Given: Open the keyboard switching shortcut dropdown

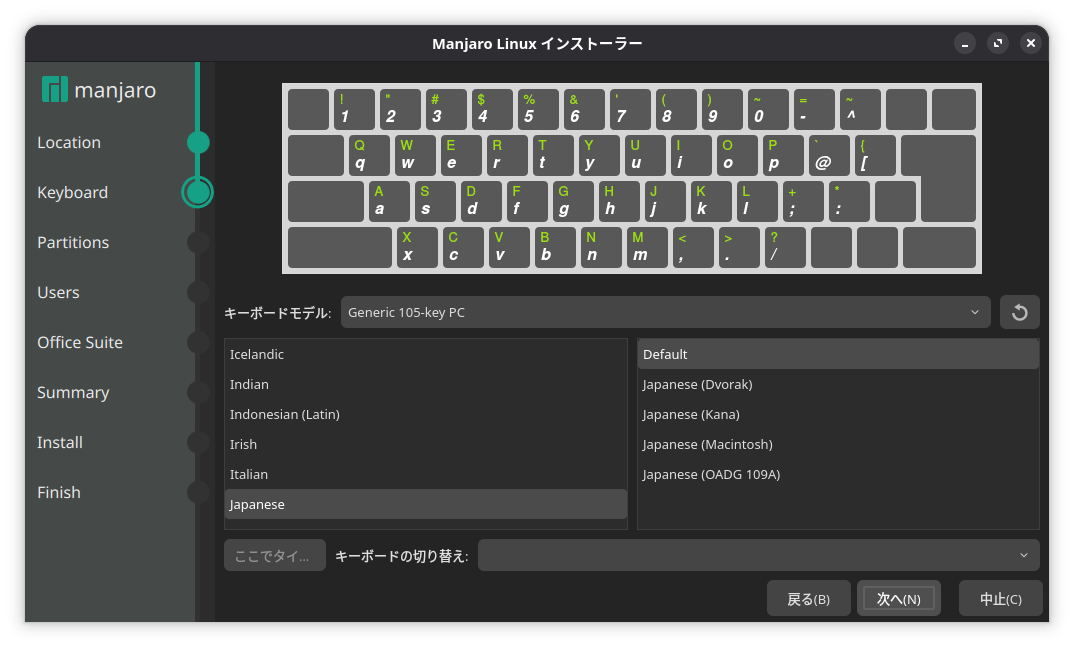Looking at the screenshot, I should tap(758, 555).
